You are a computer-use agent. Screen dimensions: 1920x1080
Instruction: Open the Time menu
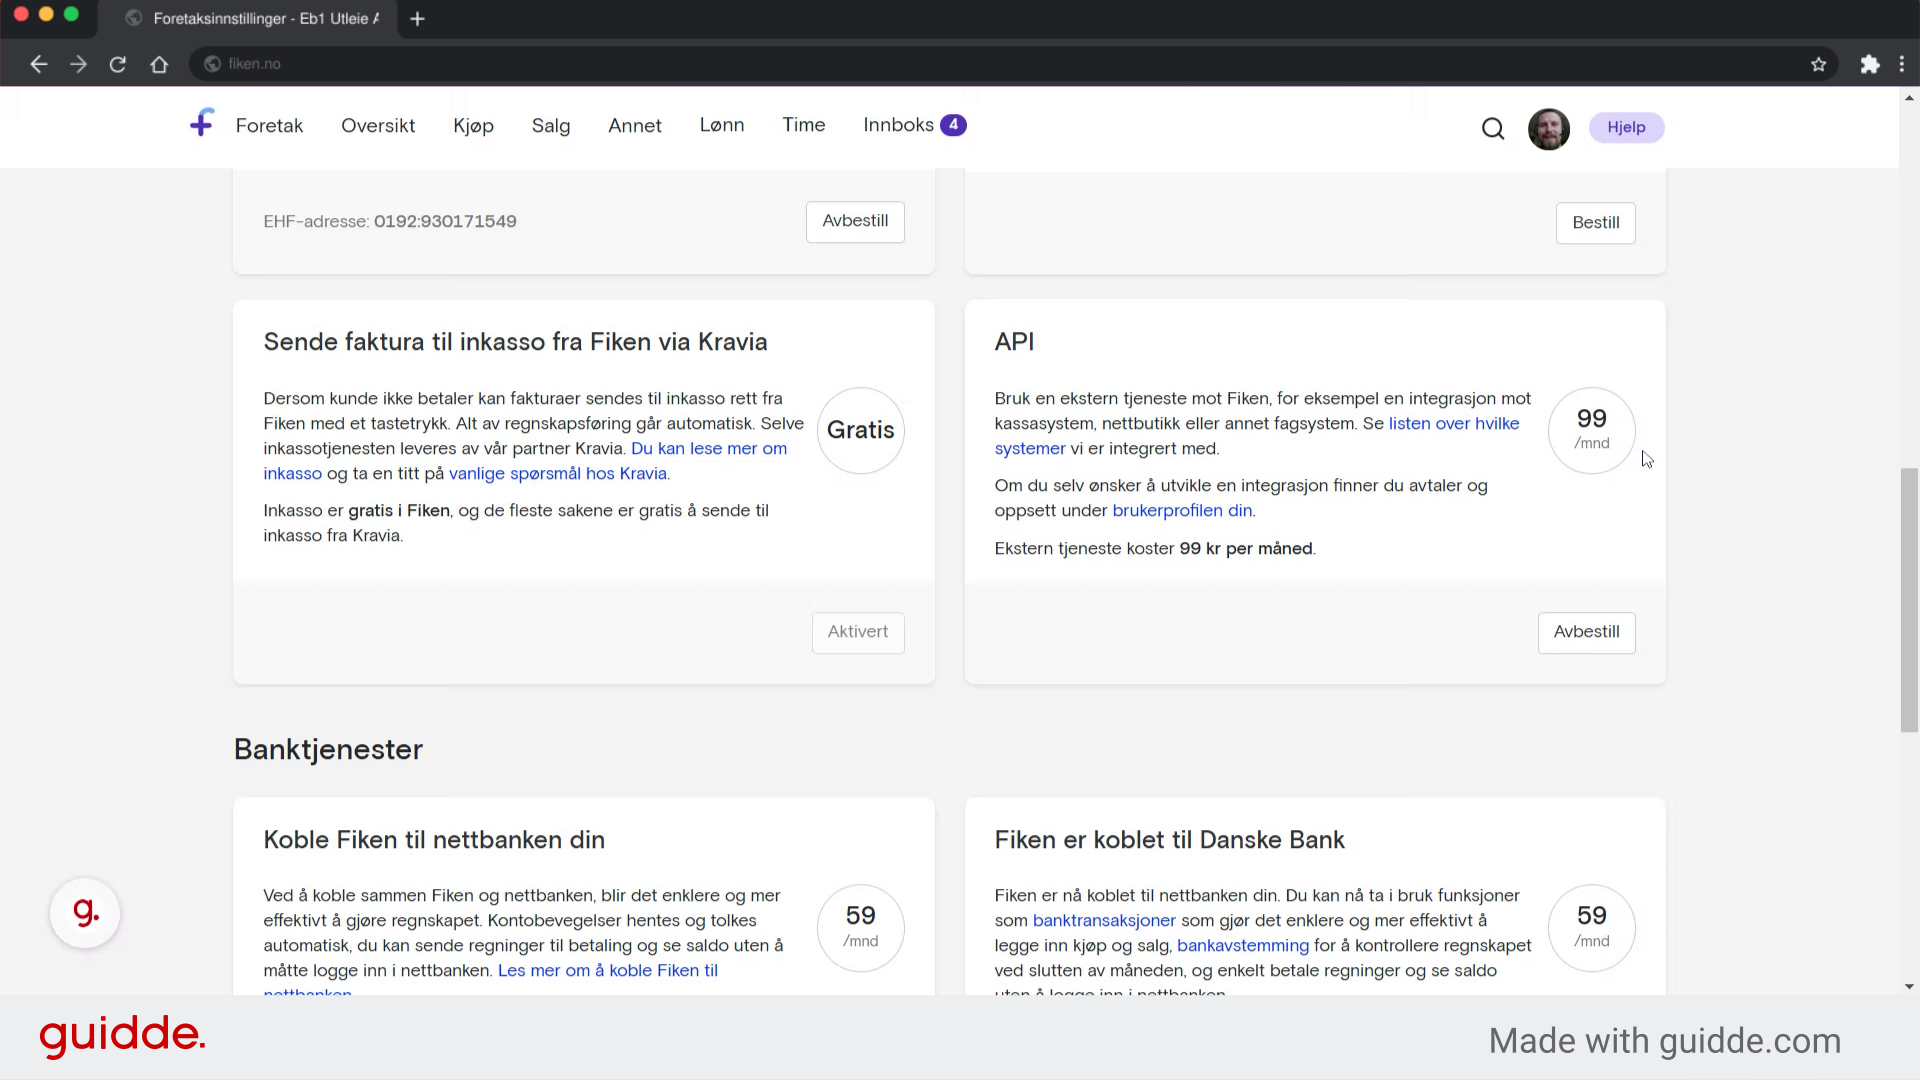click(804, 125)
